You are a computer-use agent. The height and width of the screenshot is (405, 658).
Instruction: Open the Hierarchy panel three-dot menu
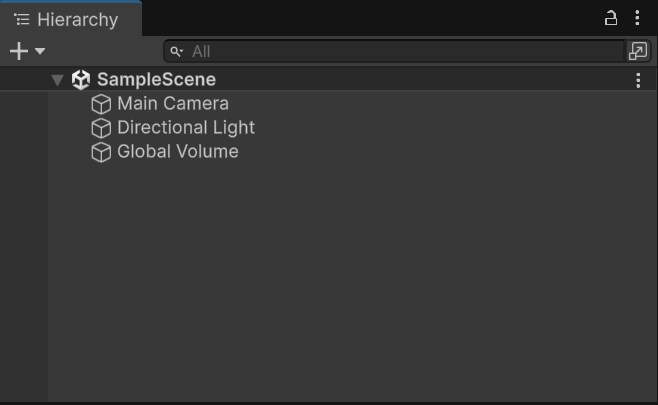click(x=637, y=18)
